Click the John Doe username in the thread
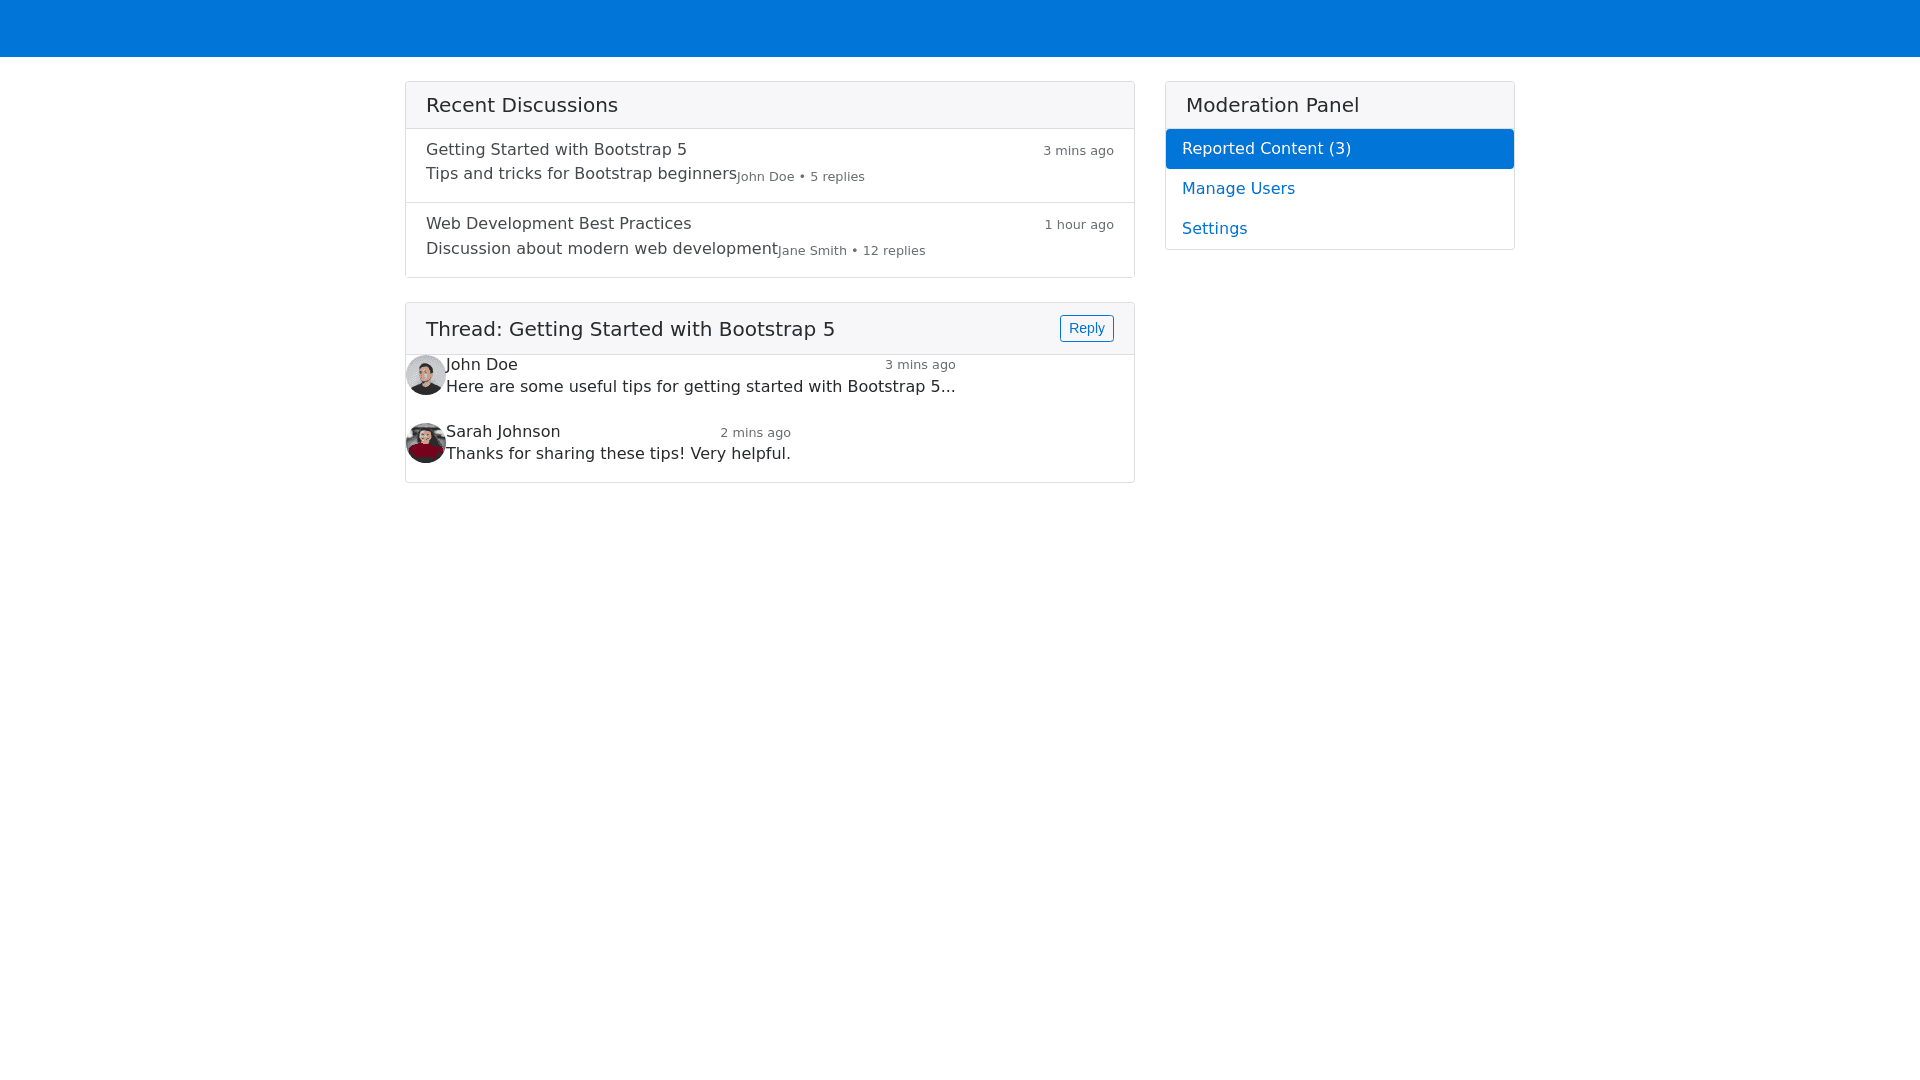The height and width of the screenshot is (1080, 1920). click(x=481, y=365)
